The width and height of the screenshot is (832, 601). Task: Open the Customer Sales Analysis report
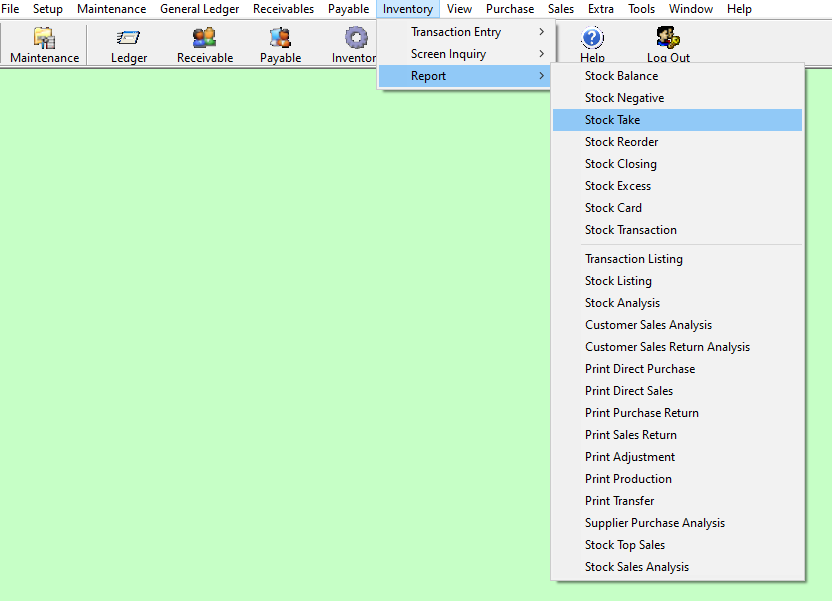pyautogui.click(x=678, y=325)
